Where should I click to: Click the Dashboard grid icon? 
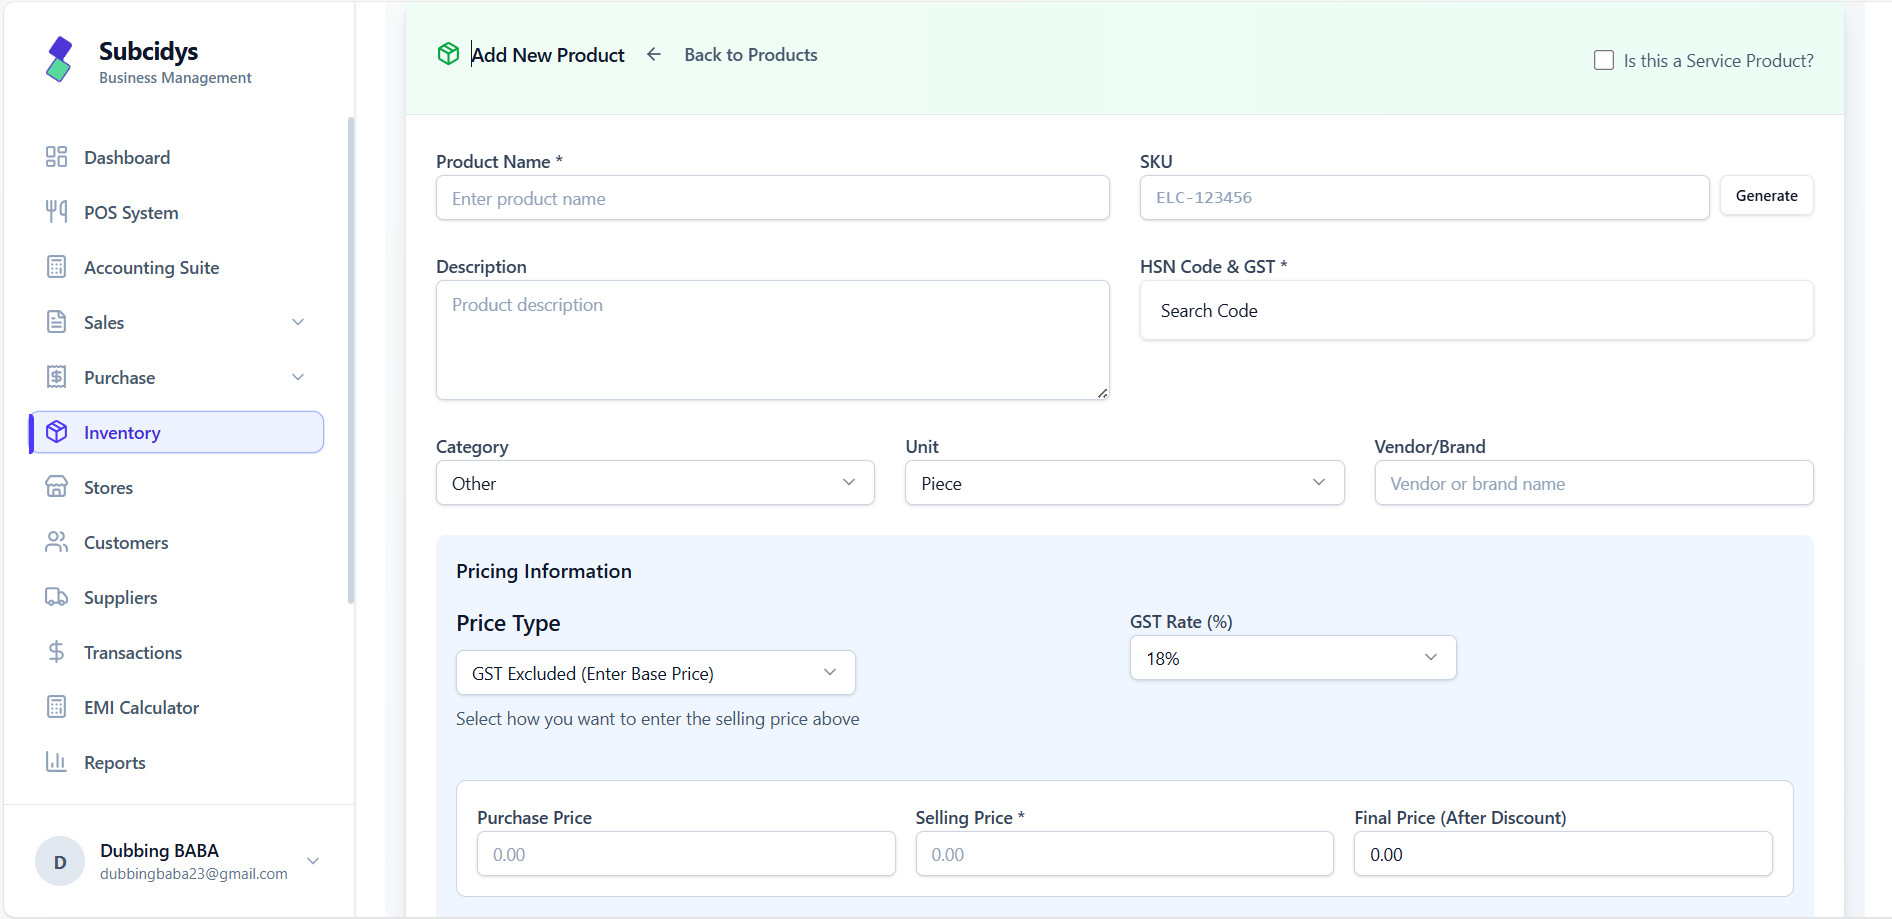(x=56, y=157)
